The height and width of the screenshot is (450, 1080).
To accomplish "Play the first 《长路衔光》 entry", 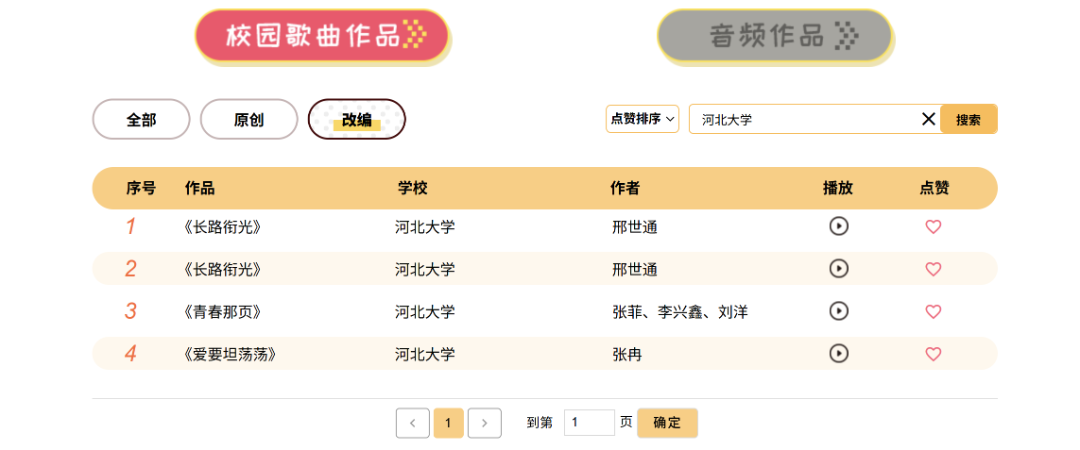I will pyautogui.click(x=839, y=226).
